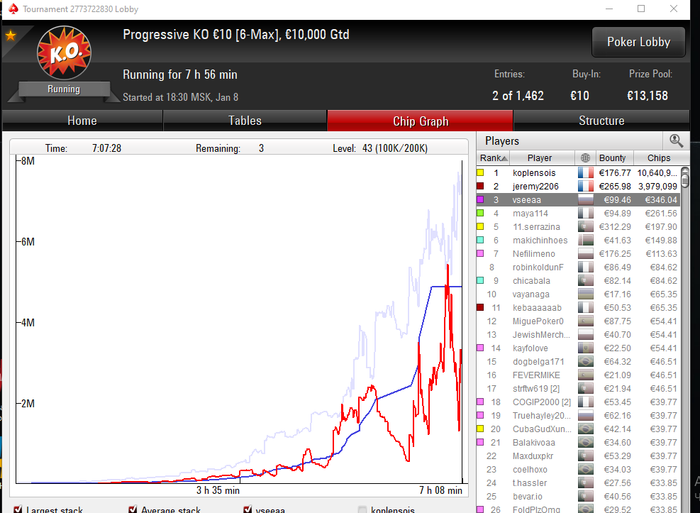Toggle the Average stack checkbox

tap(133, 509)
